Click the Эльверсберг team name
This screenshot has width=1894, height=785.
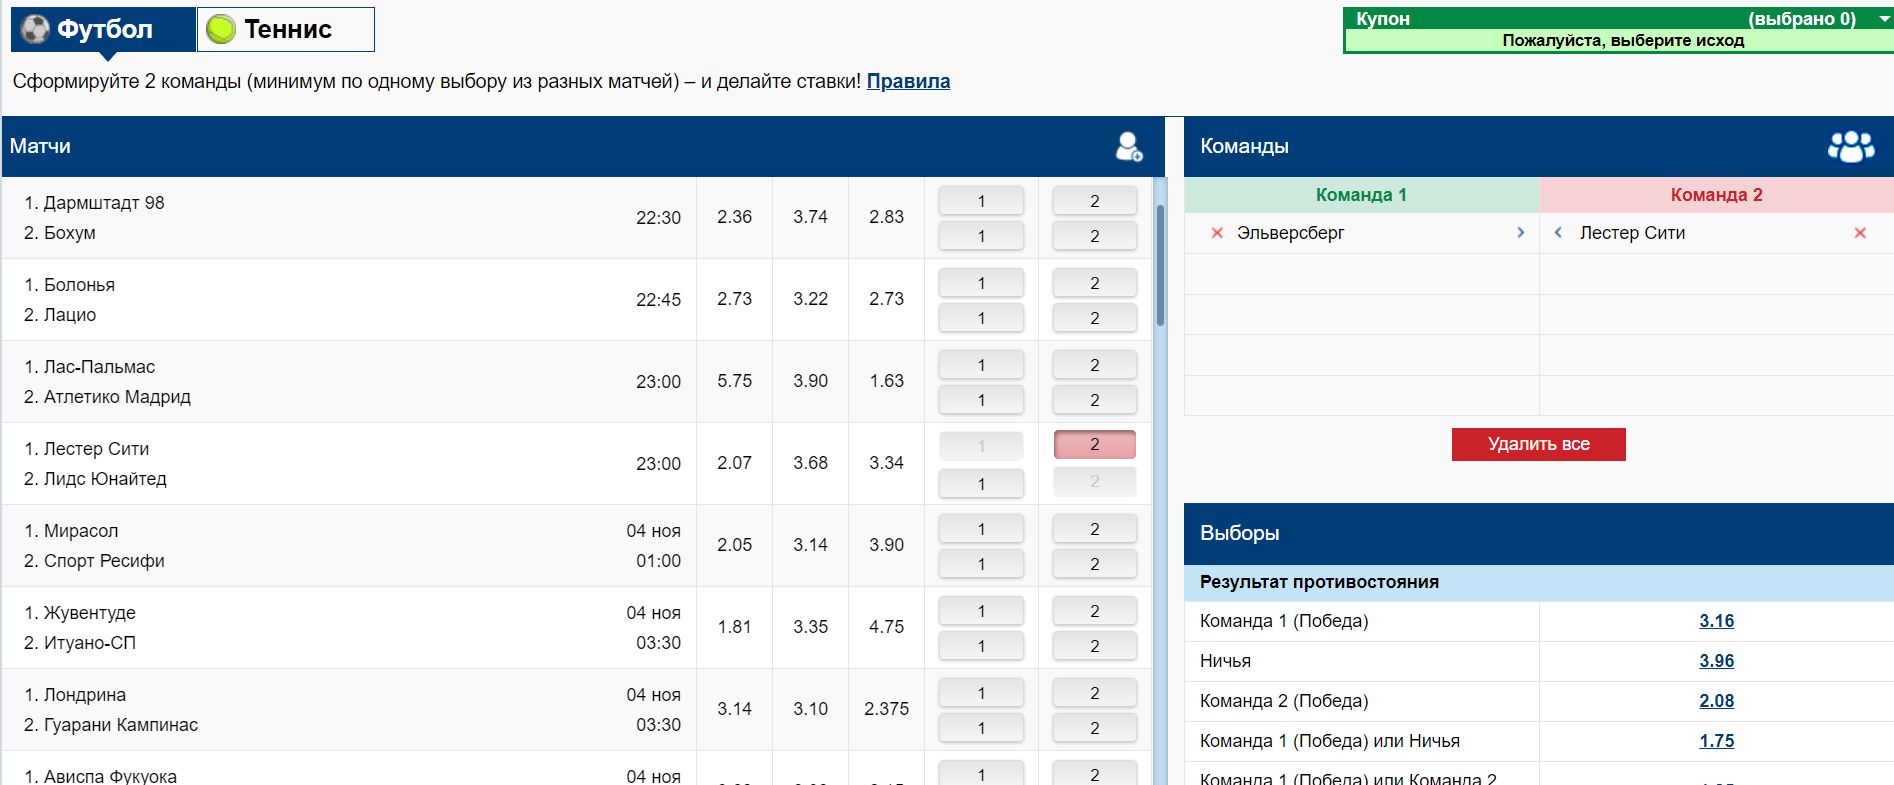click(1290, 233)
